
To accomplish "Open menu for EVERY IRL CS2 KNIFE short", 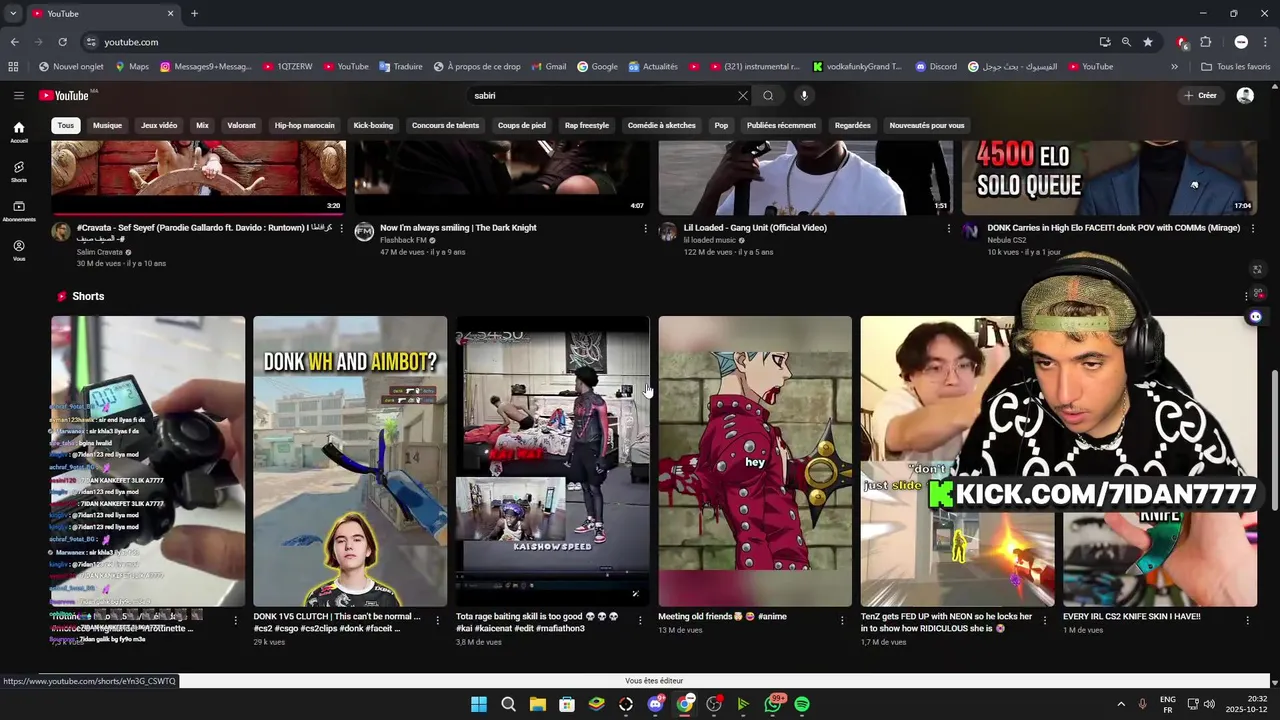I will pos(1247,621).
